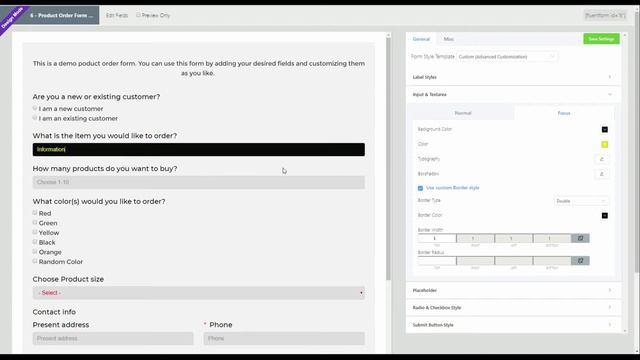Tick the Preview Only checkbox
The height and width of the screenshot is (360, 640).
pos(138,15)
